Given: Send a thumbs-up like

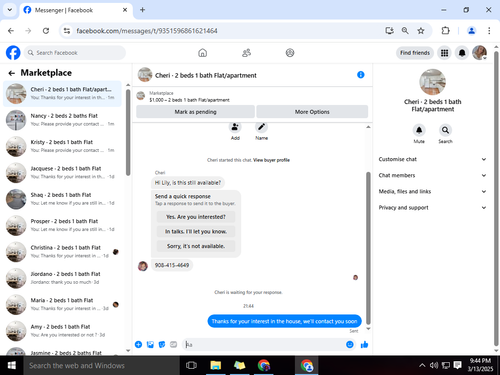Looking at the screenshot, I should 364,344.
